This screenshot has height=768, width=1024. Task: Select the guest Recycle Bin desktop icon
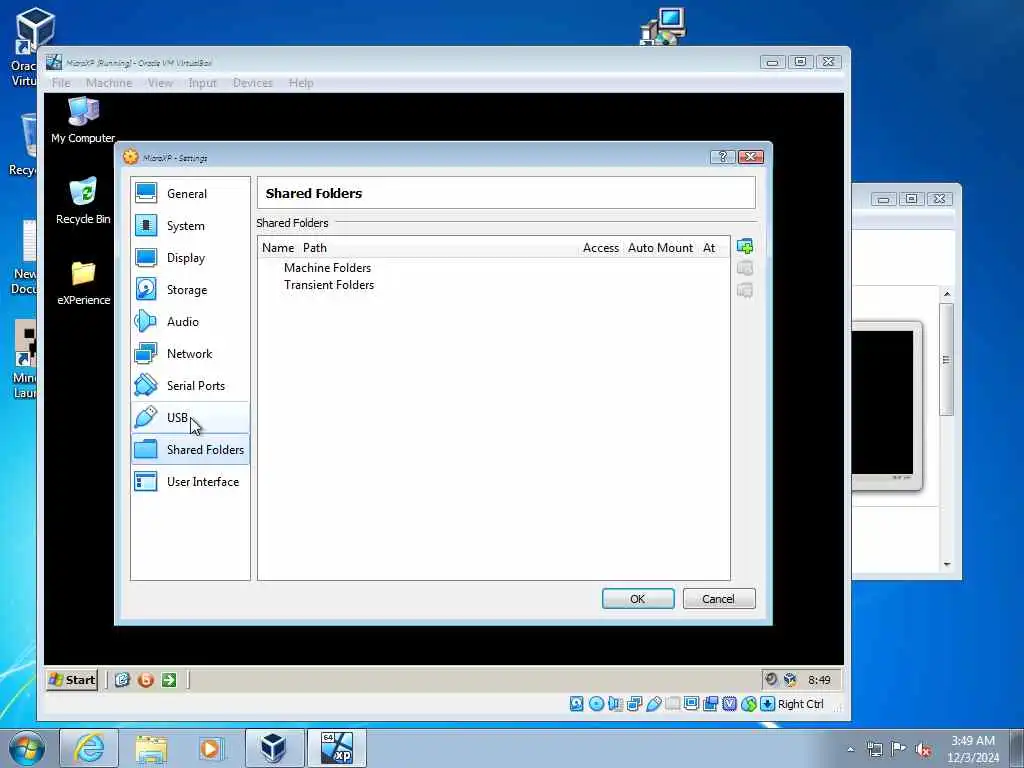[83, 200]
